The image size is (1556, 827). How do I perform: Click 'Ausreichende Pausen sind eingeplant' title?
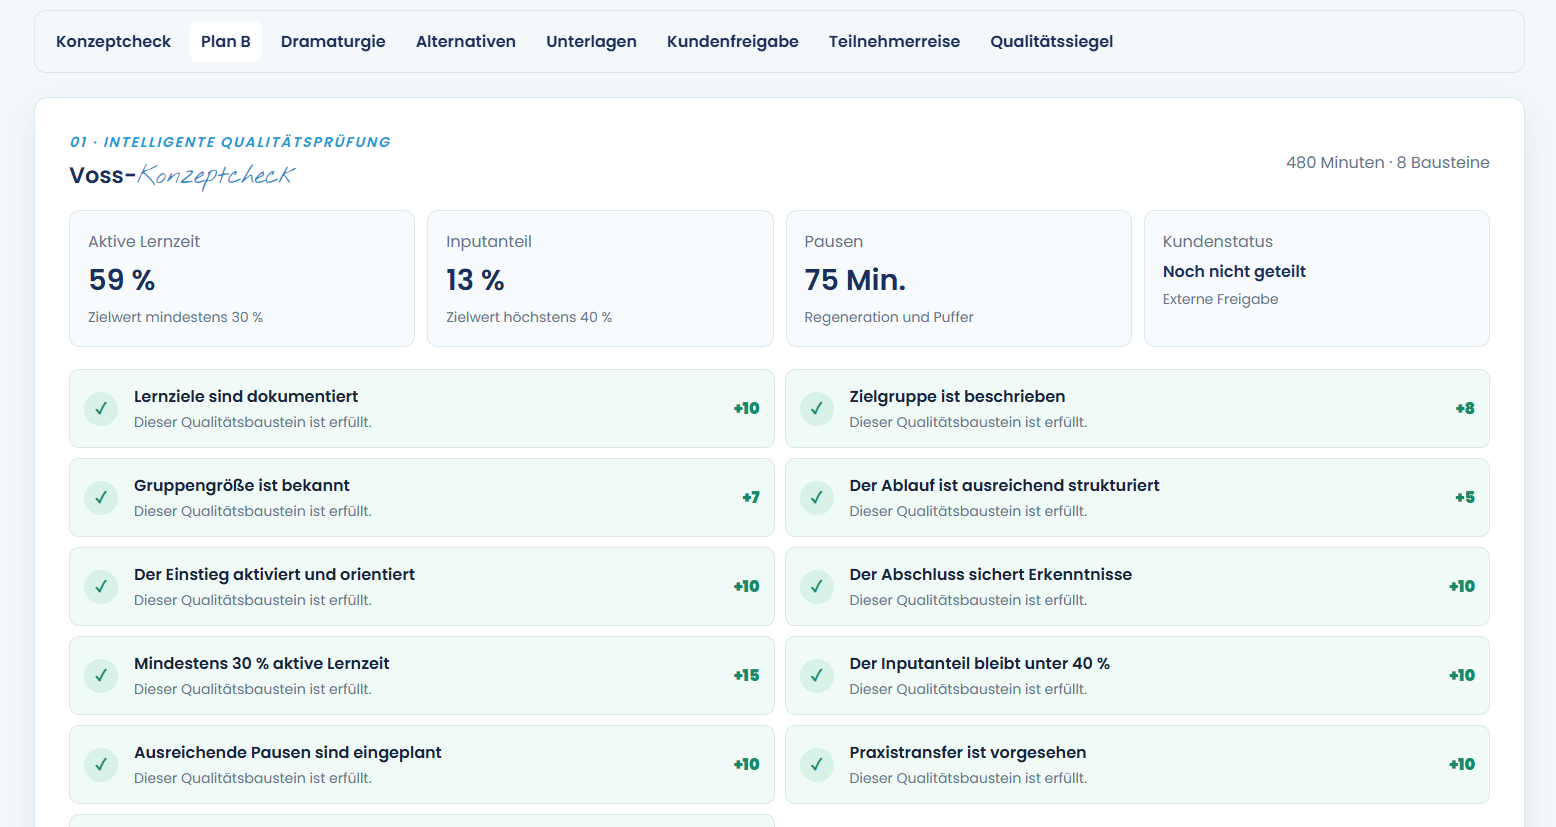point(288,752)
